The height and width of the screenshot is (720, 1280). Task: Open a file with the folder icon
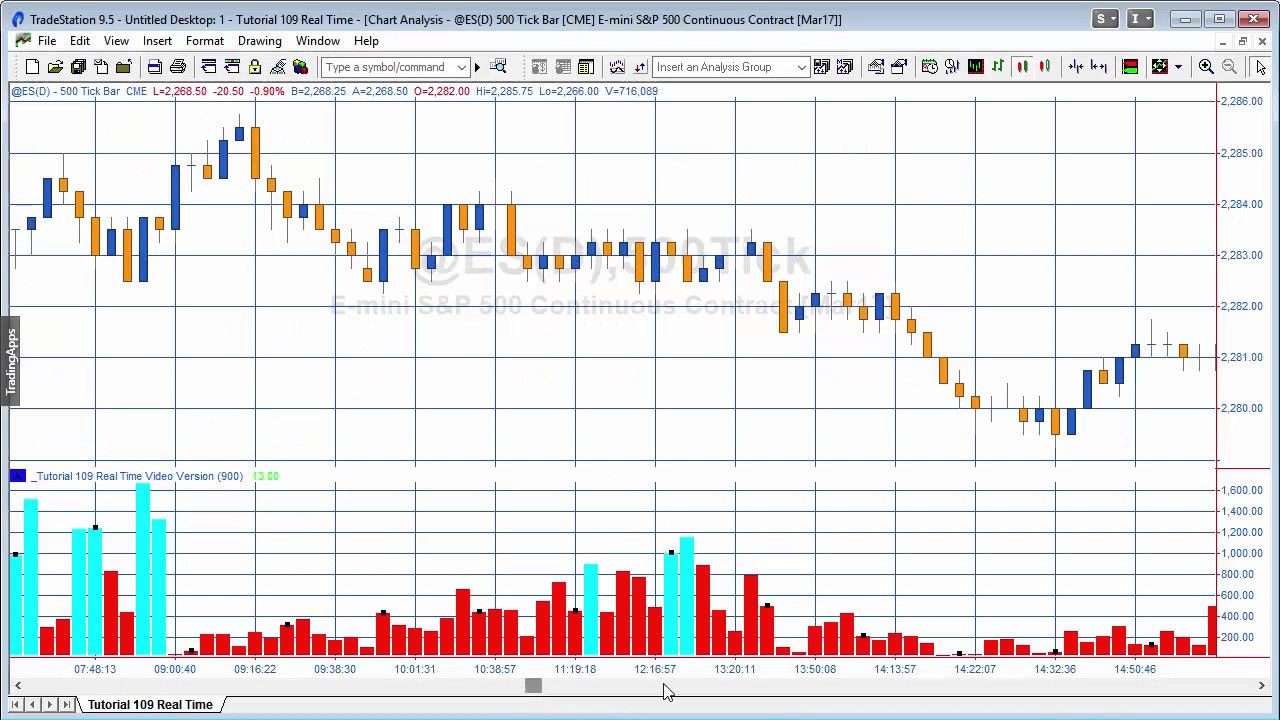[55, 67]
